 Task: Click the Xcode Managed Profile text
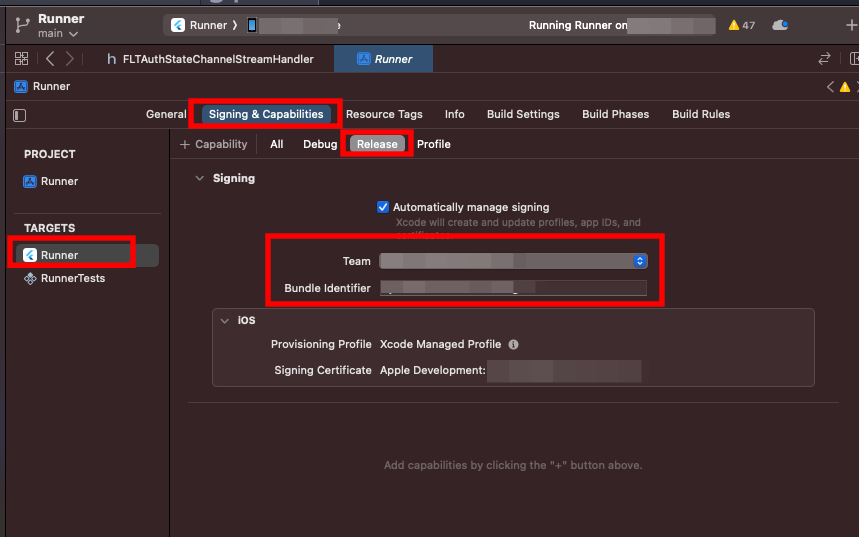440,344
